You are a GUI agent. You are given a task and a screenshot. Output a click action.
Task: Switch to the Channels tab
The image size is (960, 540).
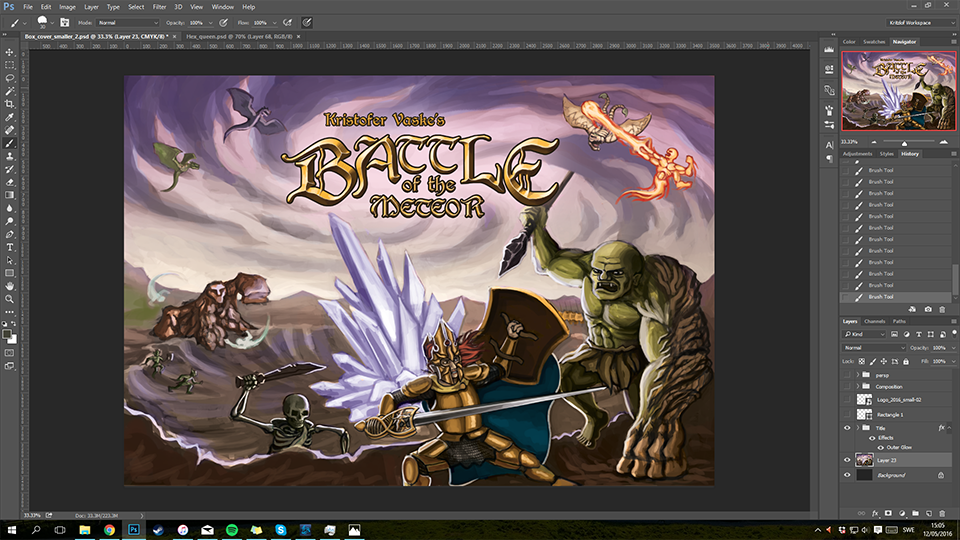(874, 321)
